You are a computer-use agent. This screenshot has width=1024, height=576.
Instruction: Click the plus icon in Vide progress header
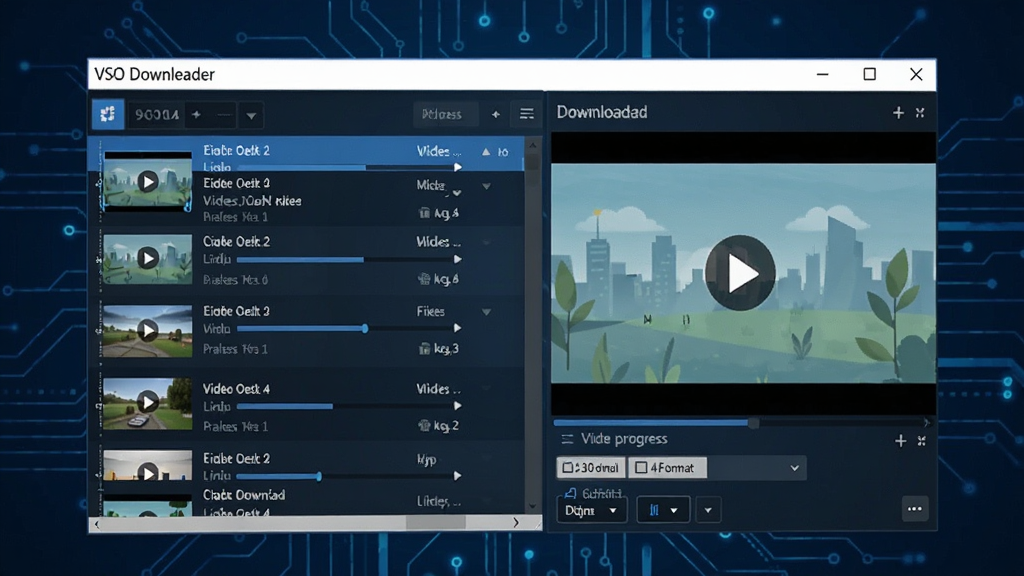pos(900,441)
